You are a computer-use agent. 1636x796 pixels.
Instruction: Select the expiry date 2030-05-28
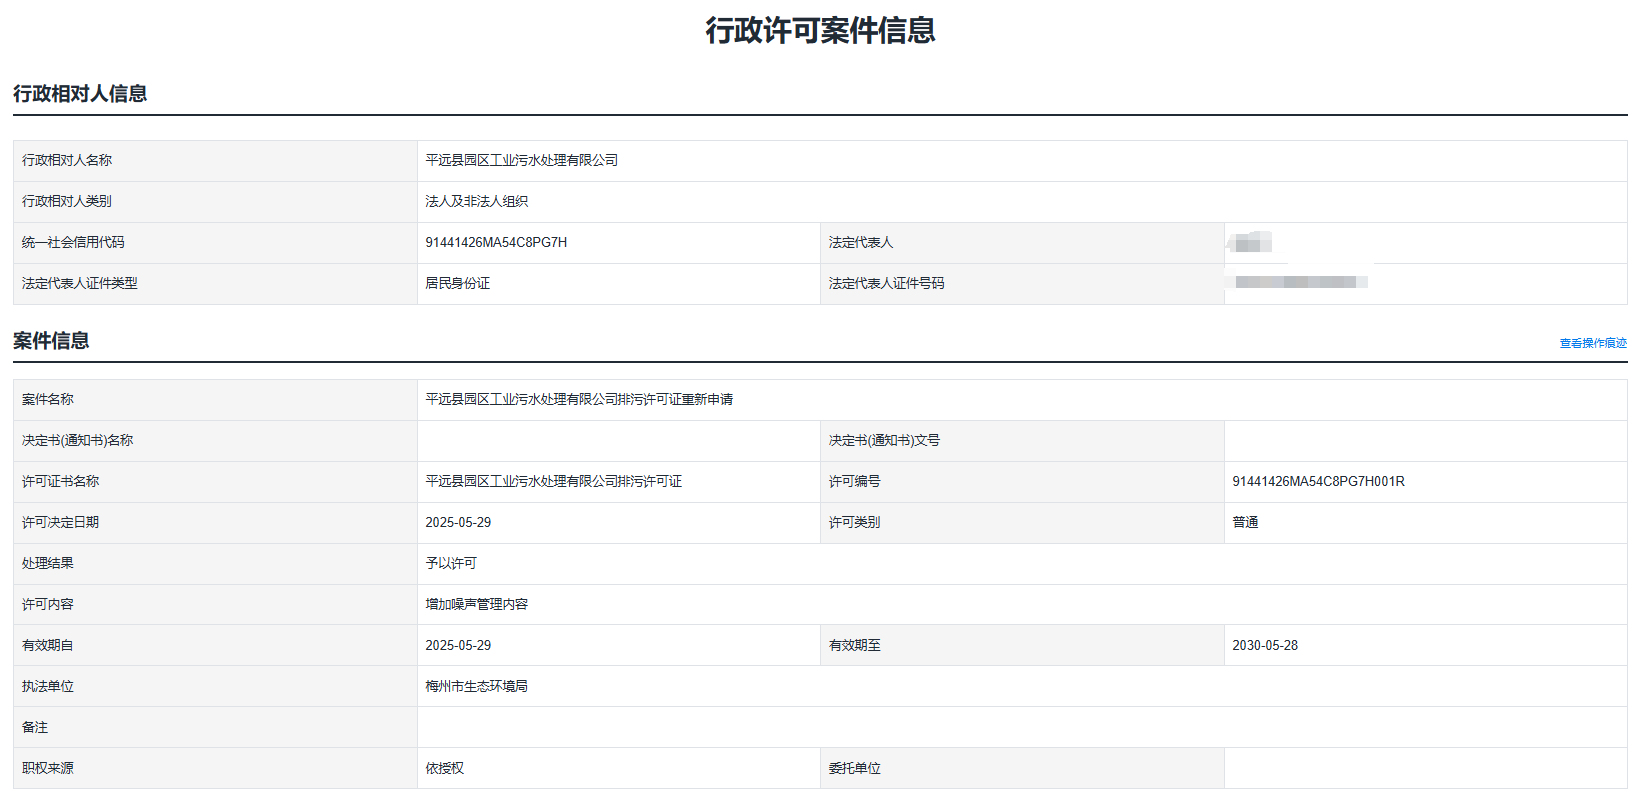click(x=1265, y=646)
